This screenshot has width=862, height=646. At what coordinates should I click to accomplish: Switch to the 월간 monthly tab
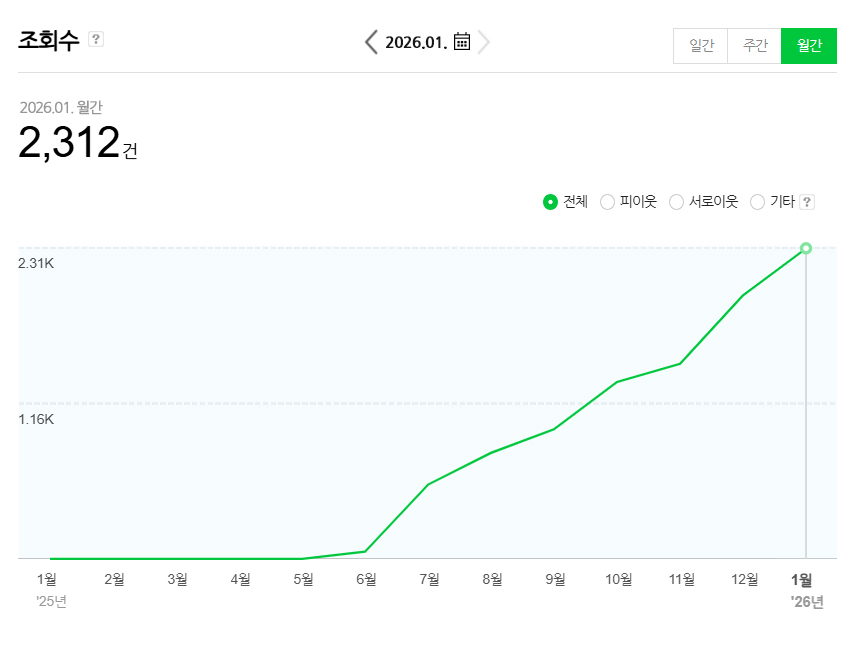pos(809,46)
